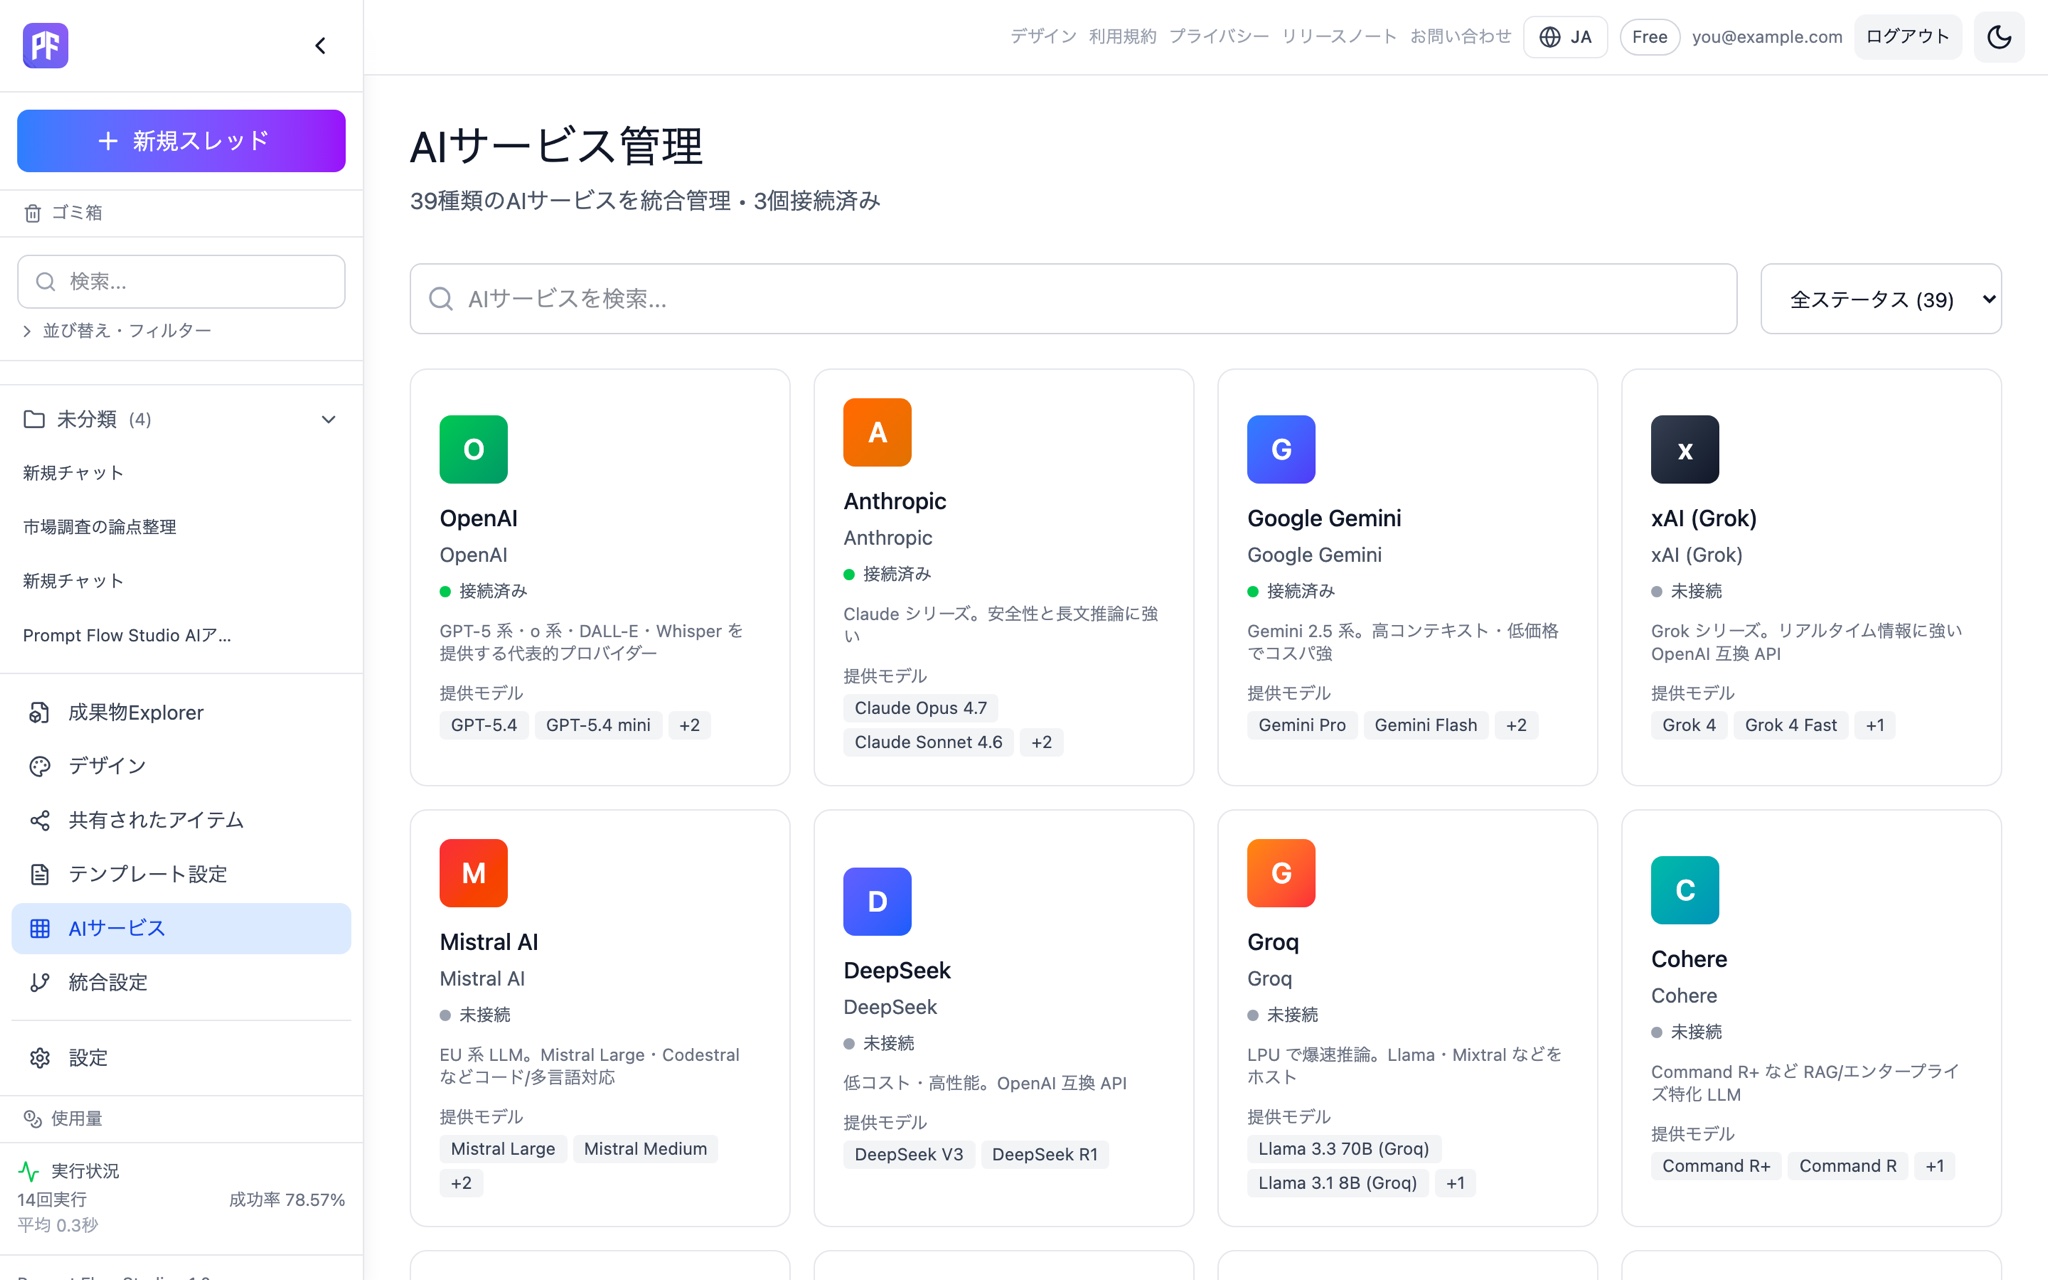Viewport: 2048px width, 1280px height.
Task: Click the Prompt Flow Studio logo icon
Action: (x=45, y=45)
